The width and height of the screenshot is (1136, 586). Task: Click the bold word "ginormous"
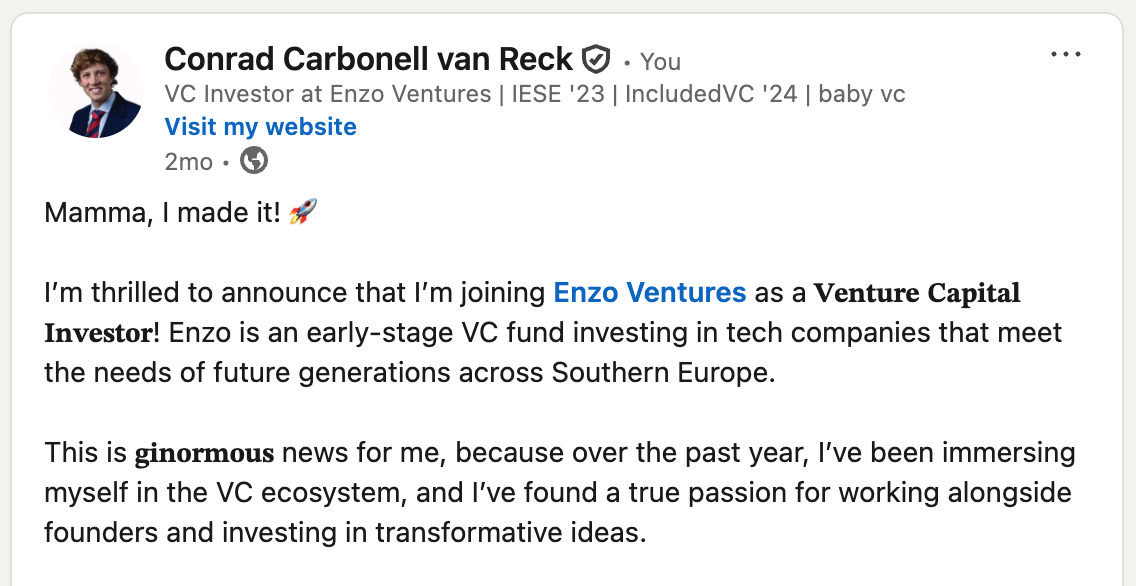point(204,453)
